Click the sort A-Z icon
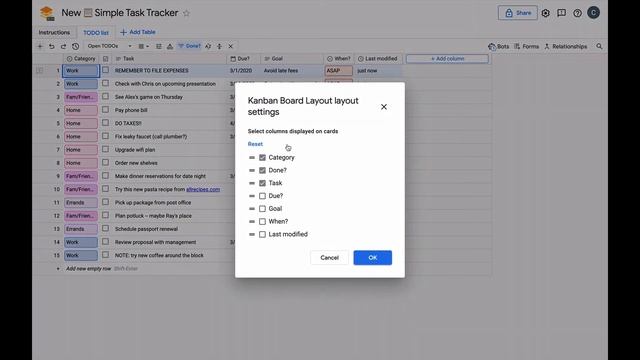 pyautogui.click(x=208, y=46)
